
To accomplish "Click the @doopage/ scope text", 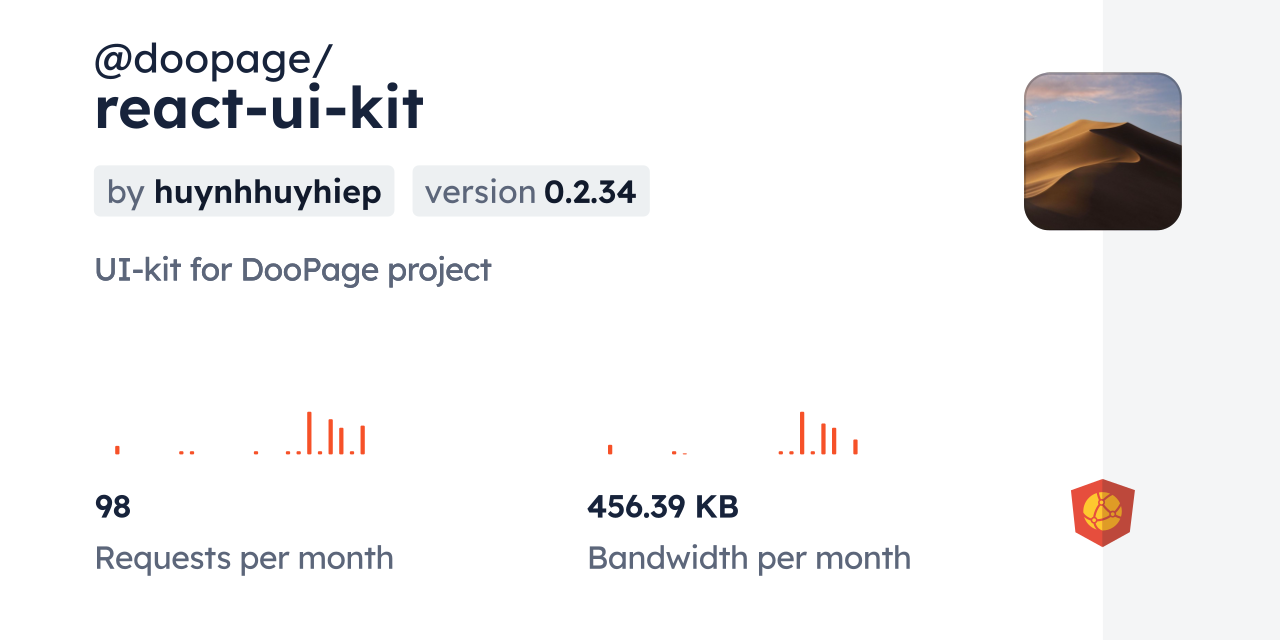I will click(213, 60).
